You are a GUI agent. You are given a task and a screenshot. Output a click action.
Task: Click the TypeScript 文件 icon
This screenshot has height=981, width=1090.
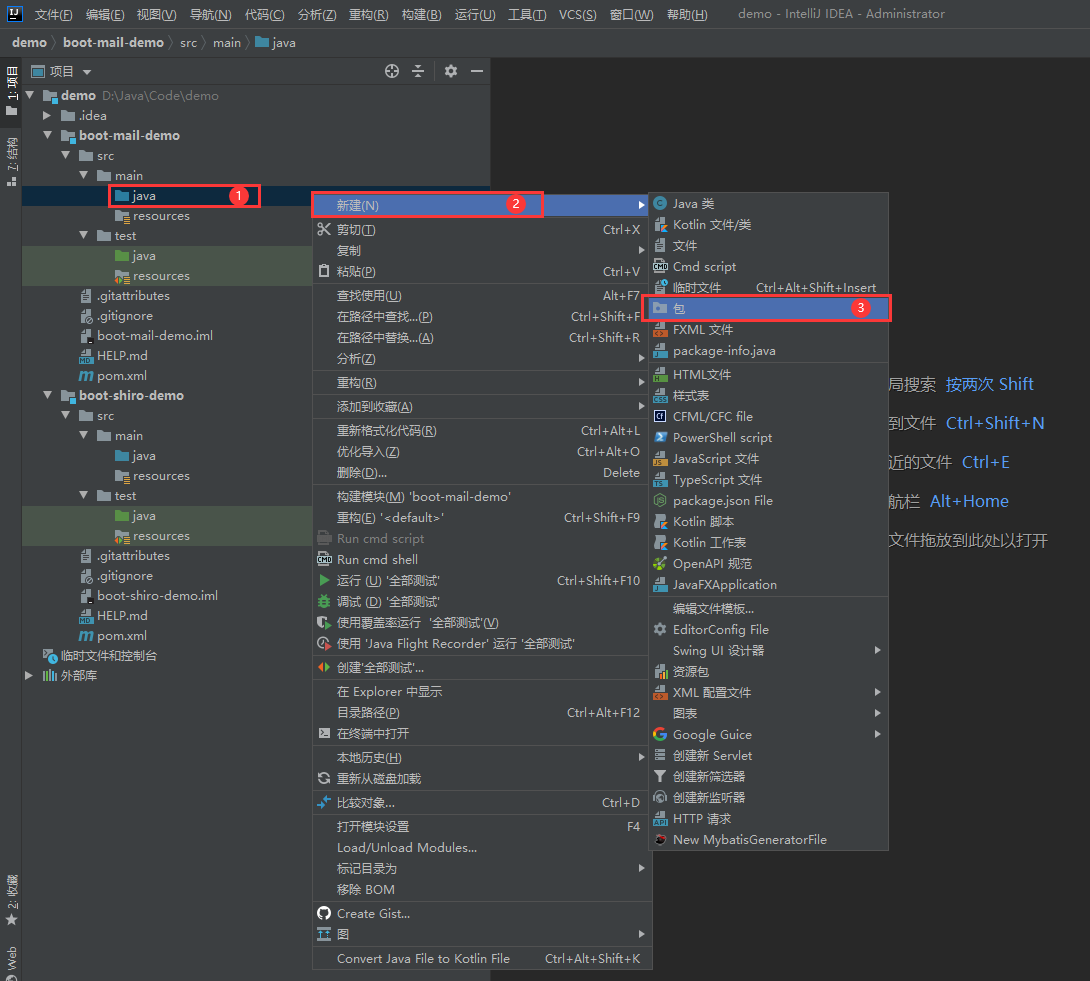[x=660, y=480]
